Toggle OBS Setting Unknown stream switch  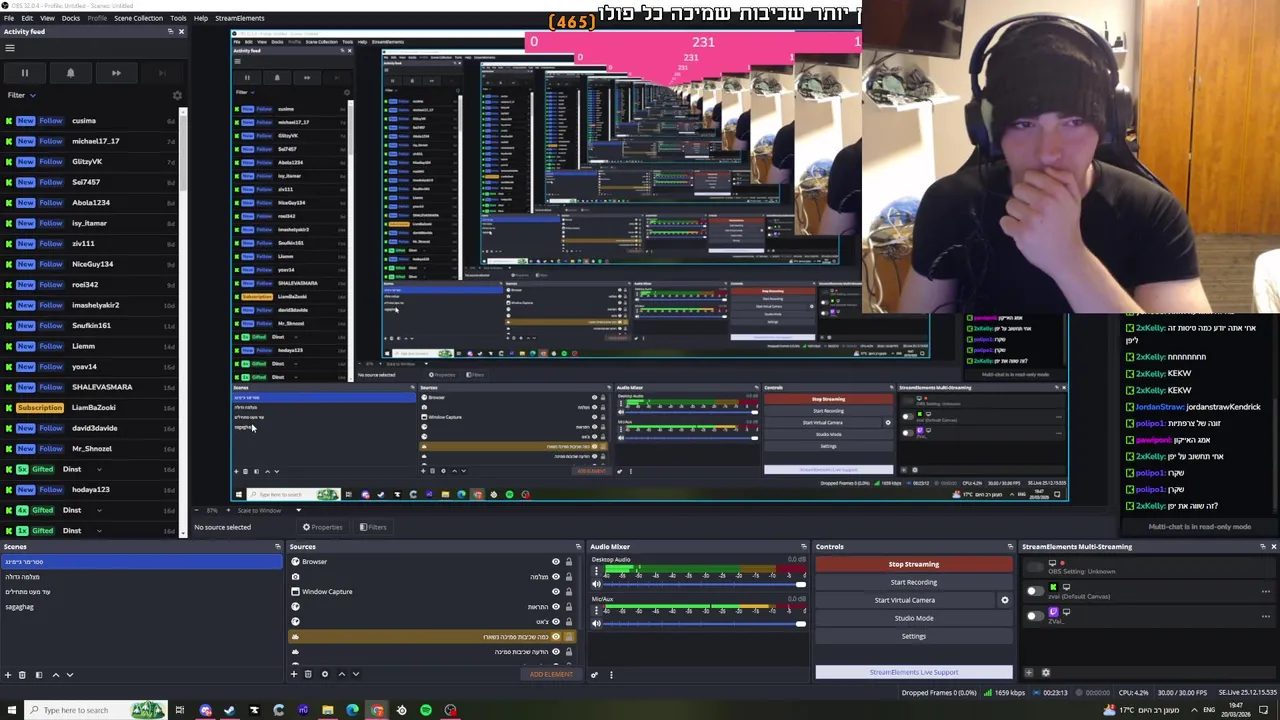point(1033,566)
